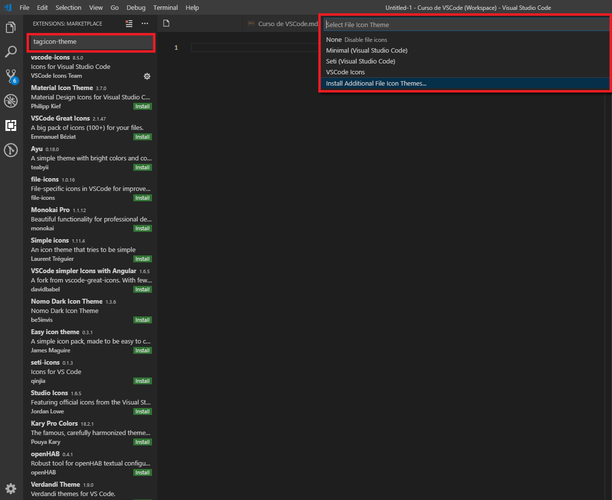Image resolution: width=612 pixels, height=500 pixels.
Task: Open Material Icon Theme extension title
Action: [62, 88]
